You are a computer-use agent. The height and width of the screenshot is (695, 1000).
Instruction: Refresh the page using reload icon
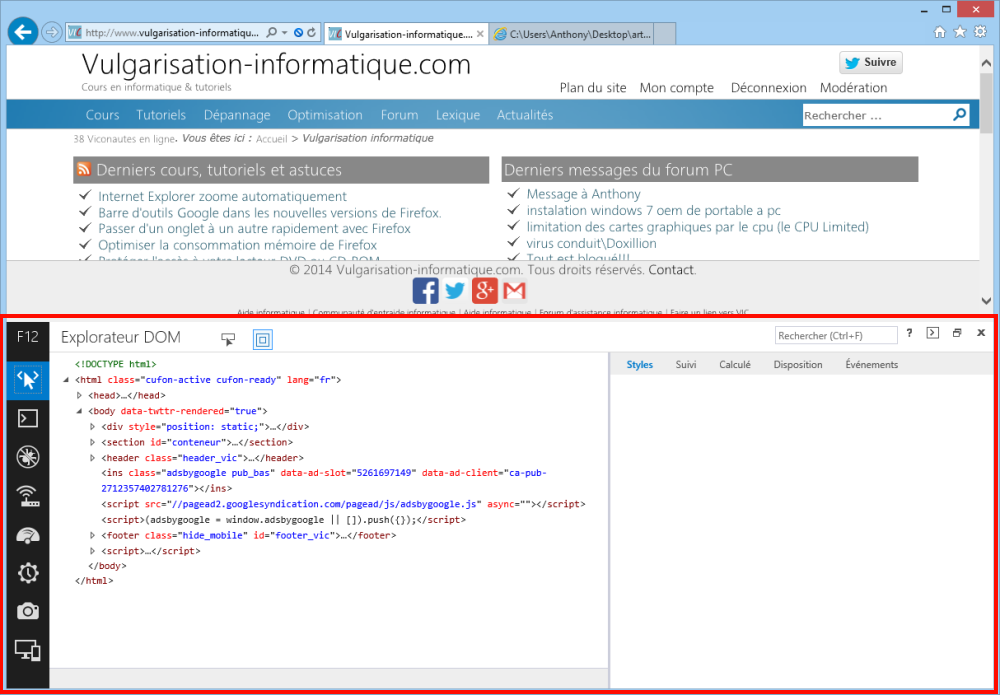[x=311, y=33]
